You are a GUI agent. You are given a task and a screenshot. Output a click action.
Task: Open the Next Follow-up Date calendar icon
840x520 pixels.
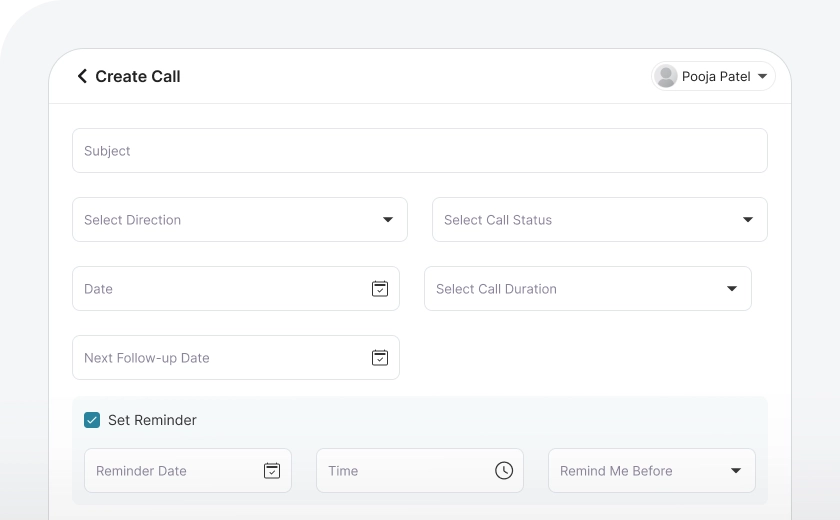(x=380, y=357)
